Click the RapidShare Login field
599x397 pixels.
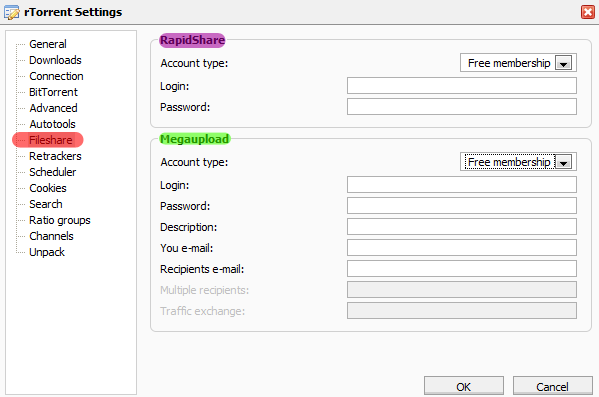(462, 86)
